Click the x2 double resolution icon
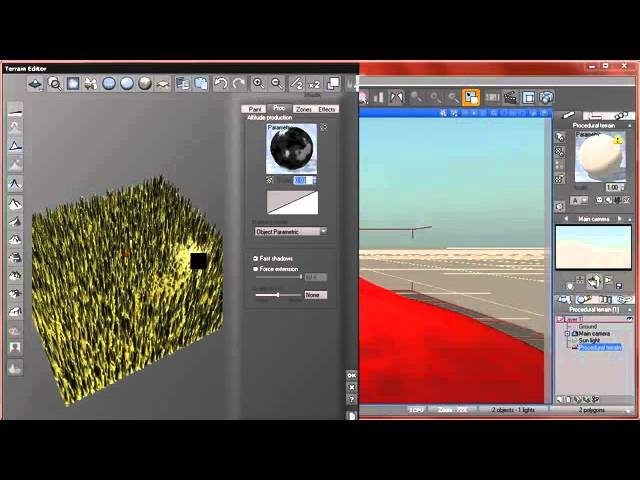 coord(313,85)
